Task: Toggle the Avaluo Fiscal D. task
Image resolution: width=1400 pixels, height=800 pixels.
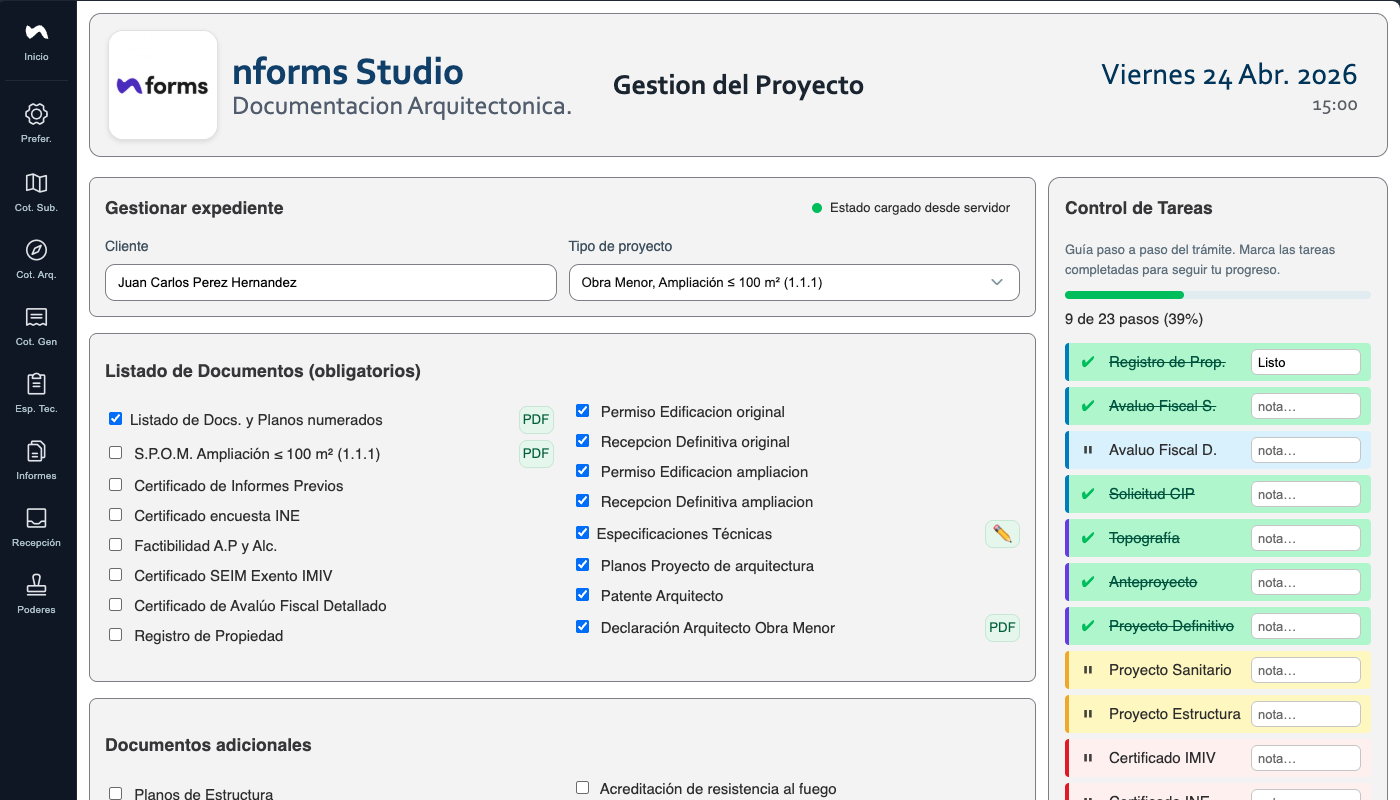Action: pos(1088,450)
